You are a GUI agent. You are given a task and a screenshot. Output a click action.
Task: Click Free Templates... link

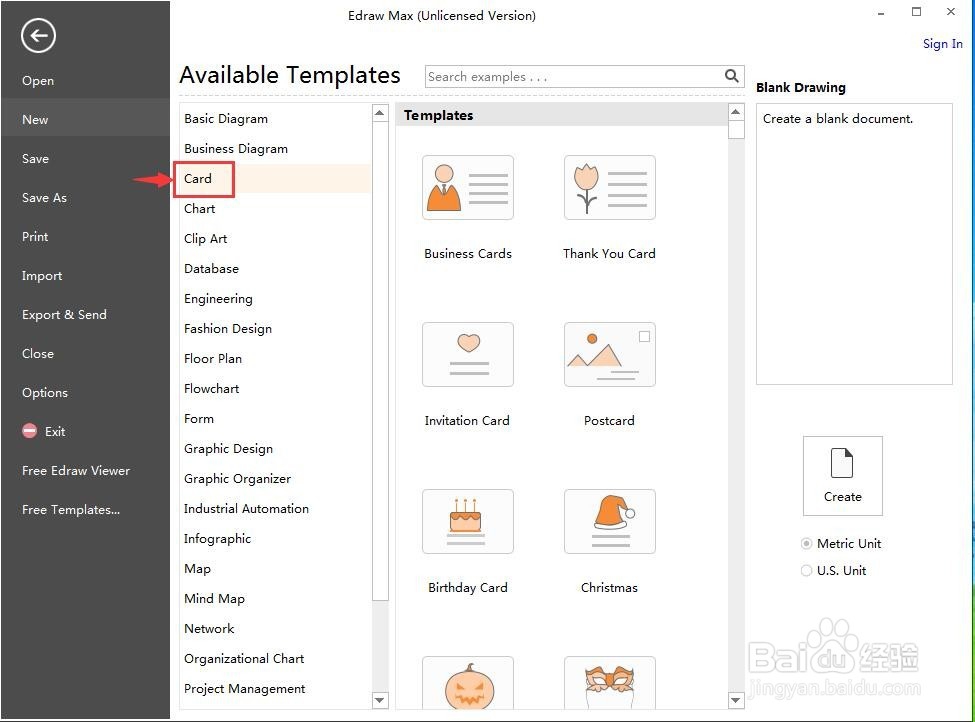tap(71, 509)
